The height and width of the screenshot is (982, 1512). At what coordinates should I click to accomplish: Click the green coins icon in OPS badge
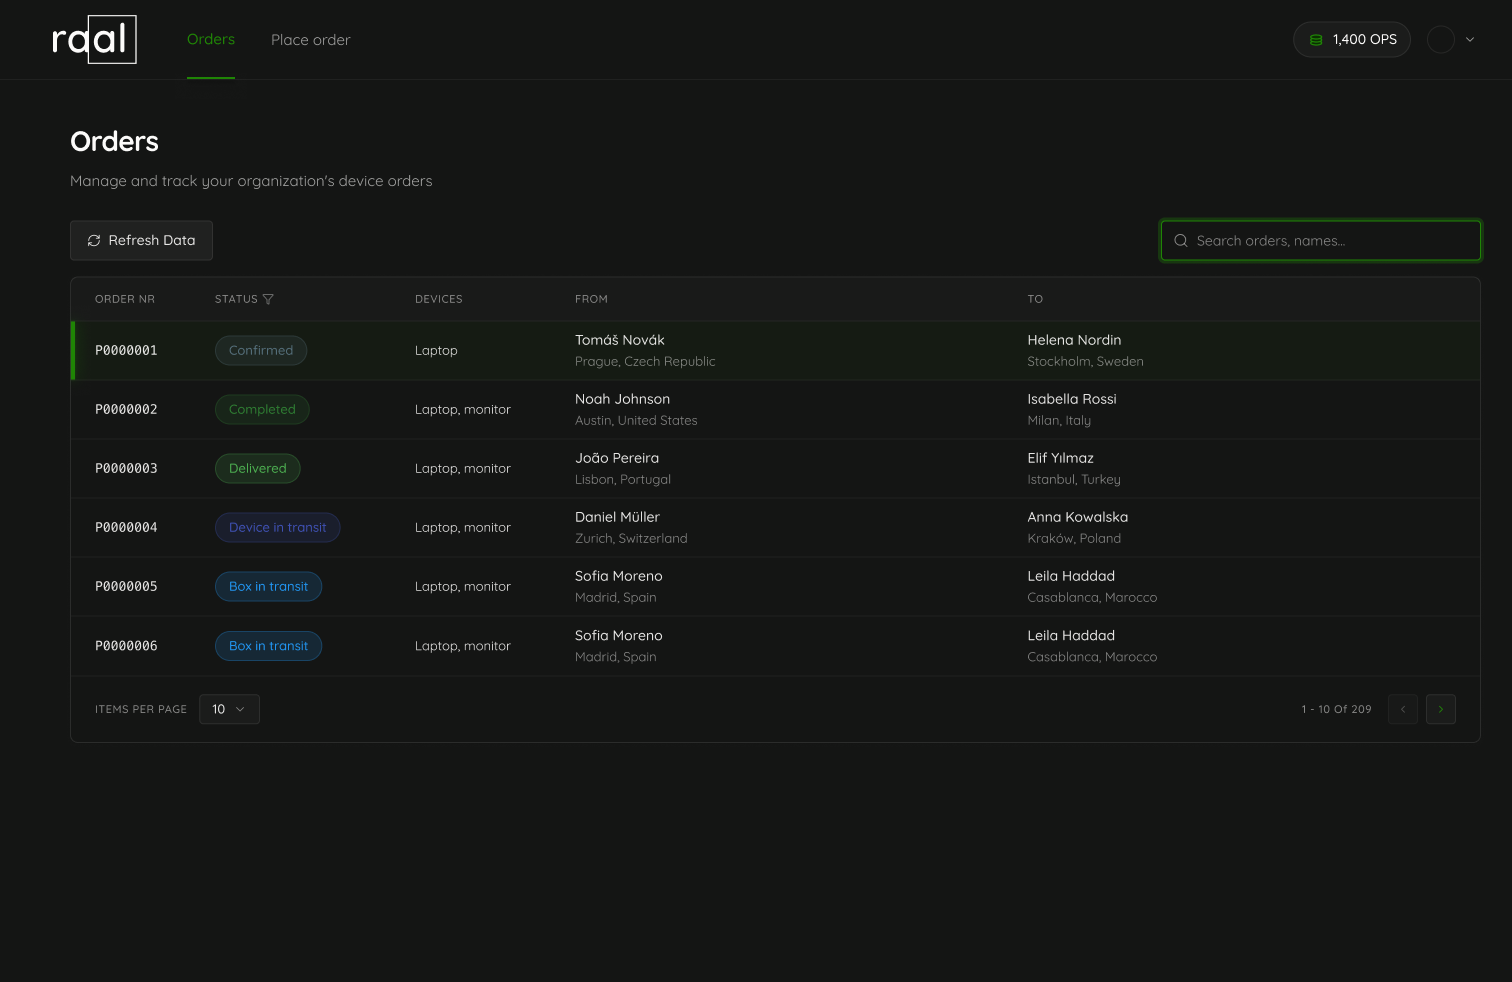(1315, 39)
